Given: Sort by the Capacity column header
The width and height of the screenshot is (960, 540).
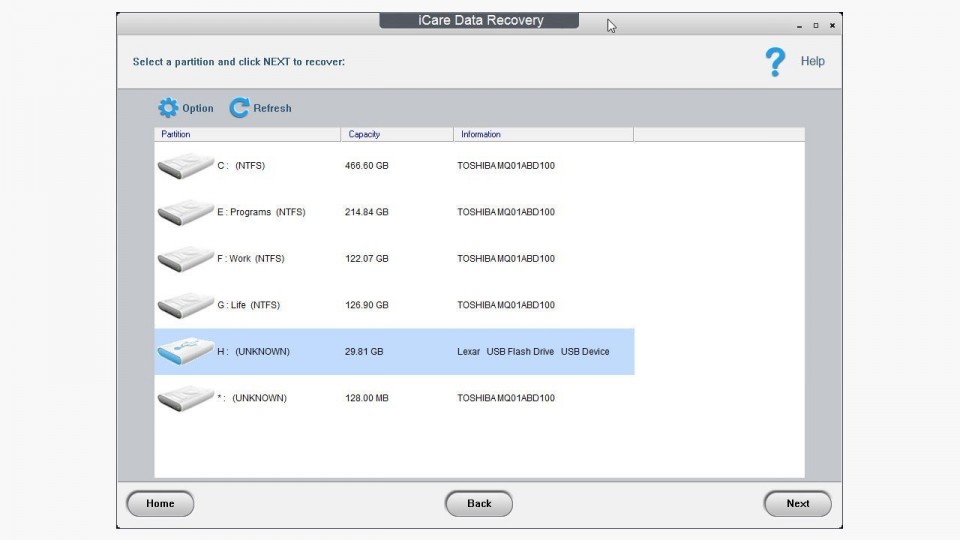Looking at the screenshot, I should click(x=397, y=134).
